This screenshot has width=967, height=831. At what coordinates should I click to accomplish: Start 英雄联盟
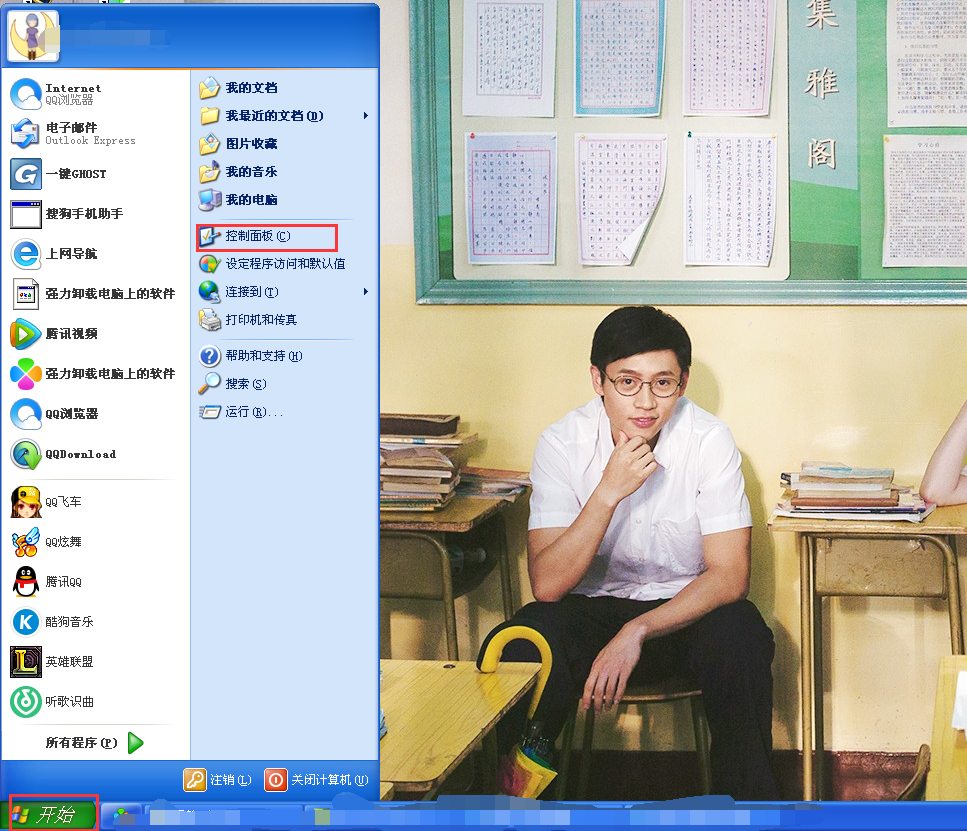click(95, 662)
